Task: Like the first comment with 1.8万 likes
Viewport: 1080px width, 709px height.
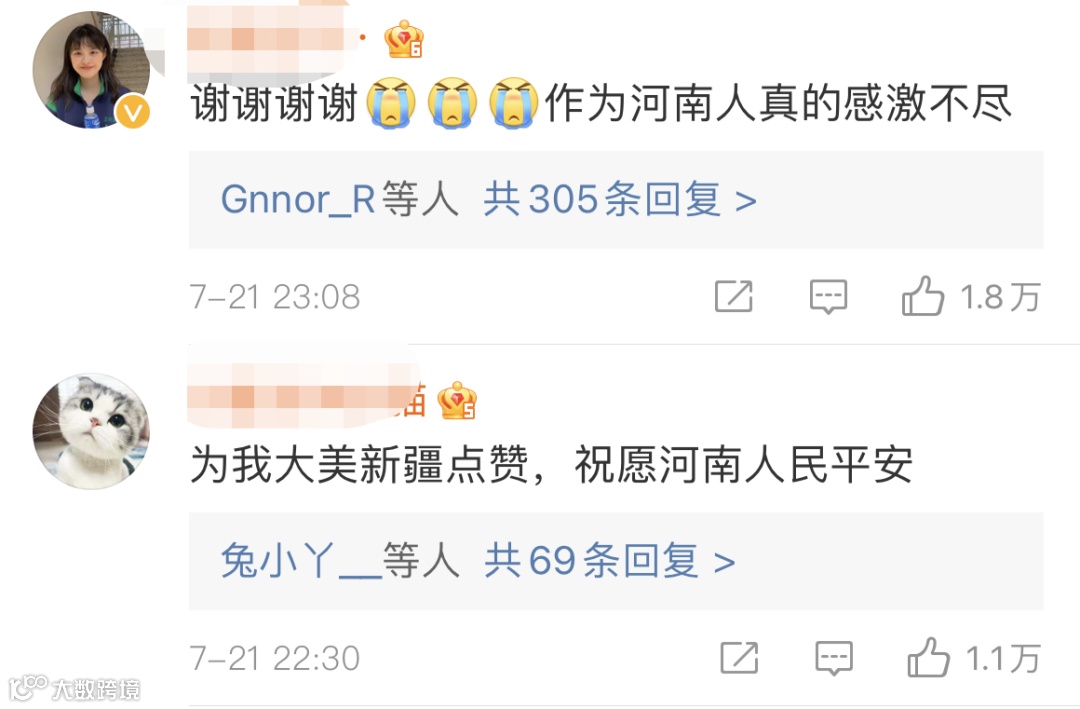Action: (923, 296)
